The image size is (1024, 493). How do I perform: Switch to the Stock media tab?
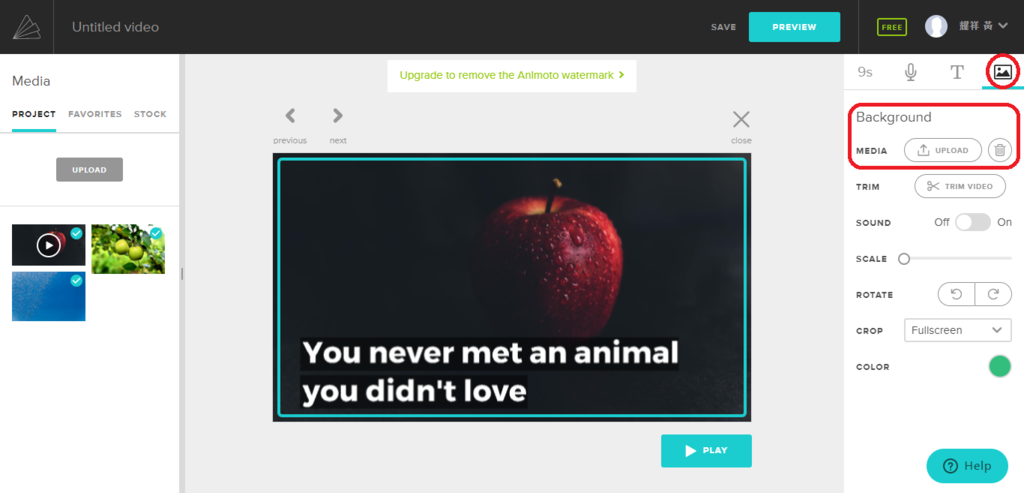pyautogui.click(x=150, y=114)
